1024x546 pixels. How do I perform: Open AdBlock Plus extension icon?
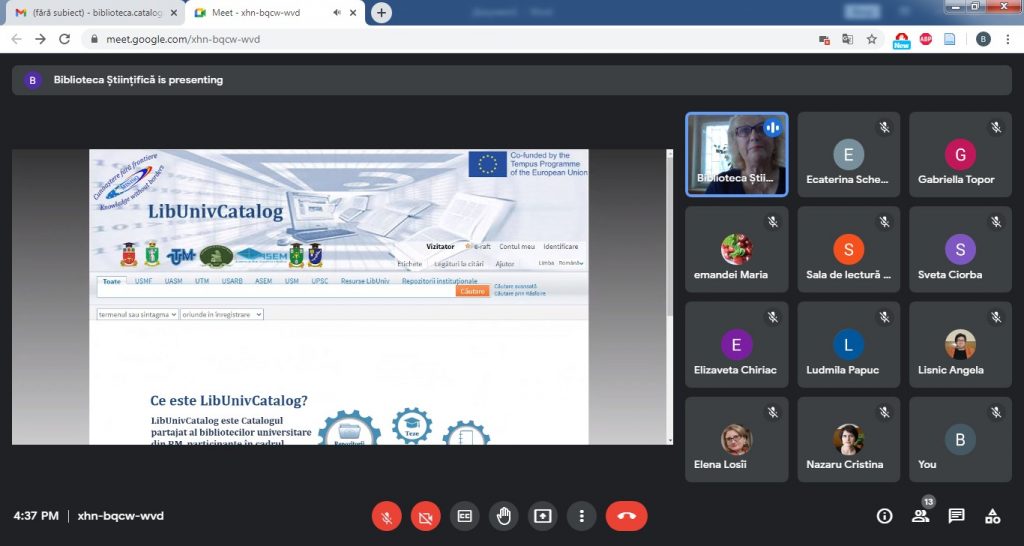click(x=925, y=39)
